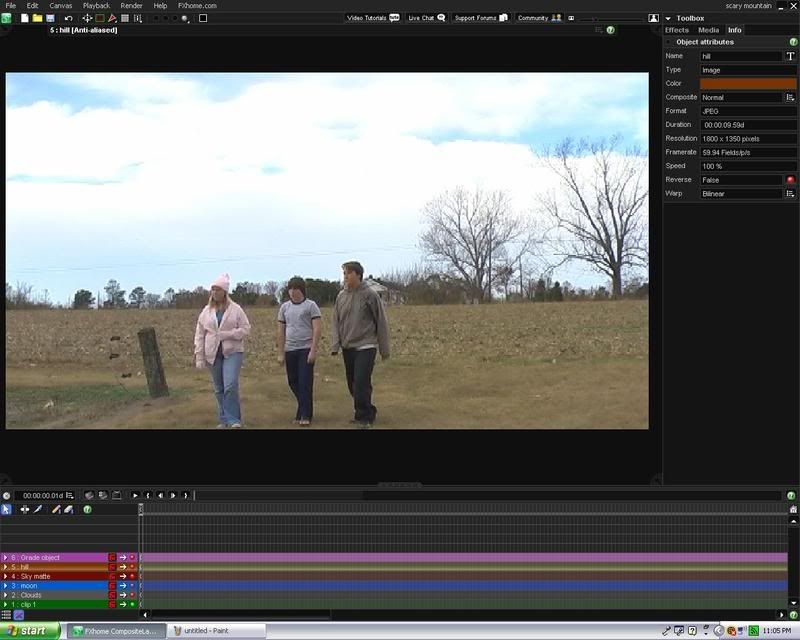Open the Canvas menu
The image size is (800, 640).
click(x=61, y=6)
